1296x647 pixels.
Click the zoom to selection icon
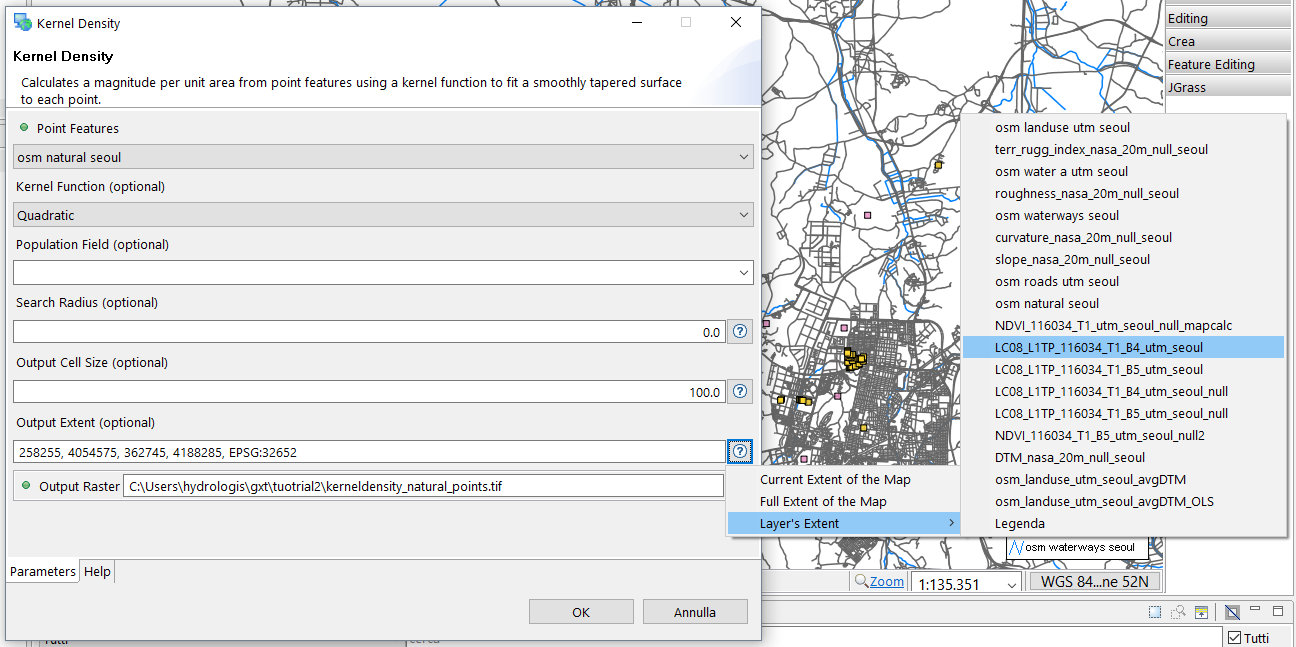pyautogui.click(x=1179, y=613)
